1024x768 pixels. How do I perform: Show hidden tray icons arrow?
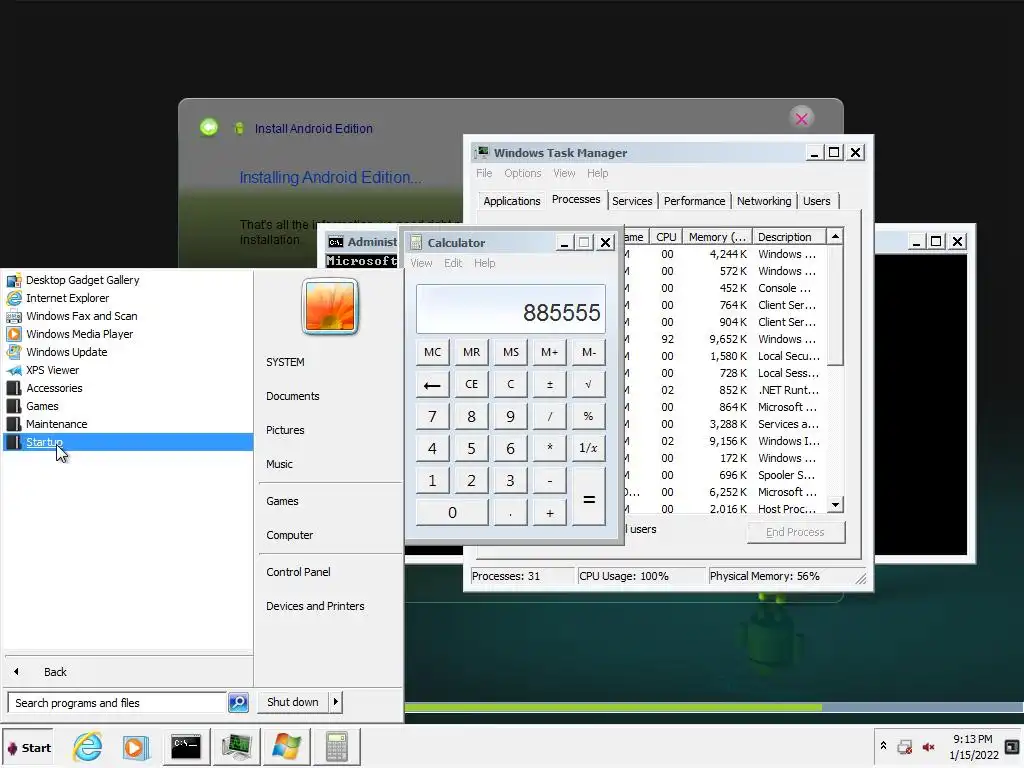(883, 745)
